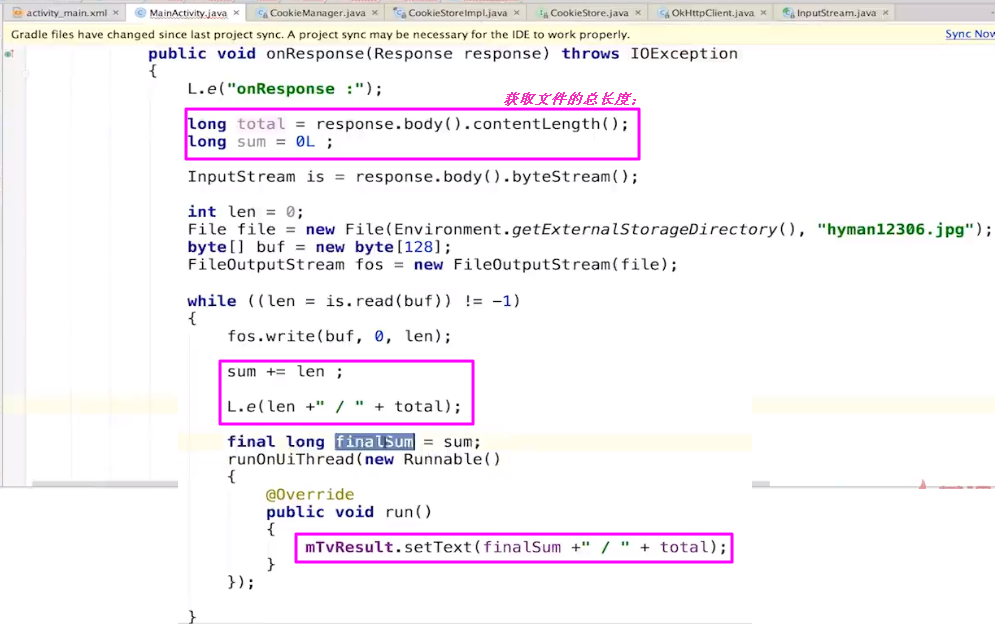This screenshot has height=628, width=995.
Task: Click the MainActivity.java class icon
Action: point(140,13)
